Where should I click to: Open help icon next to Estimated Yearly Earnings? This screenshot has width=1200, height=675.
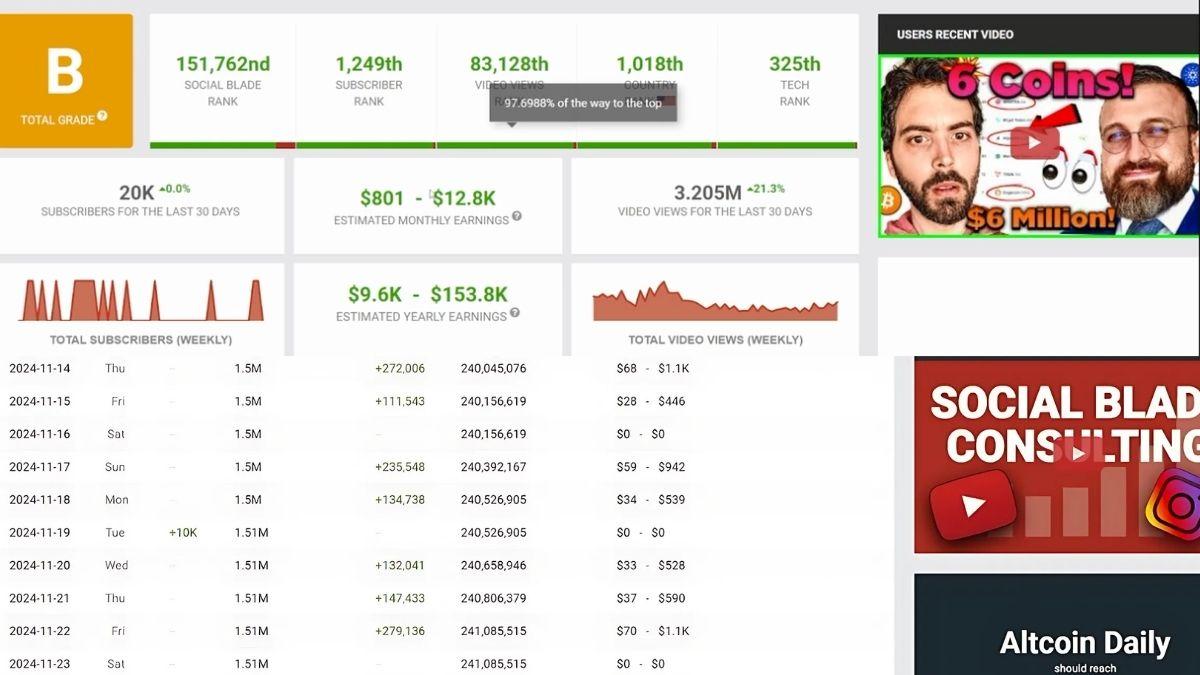515,313
